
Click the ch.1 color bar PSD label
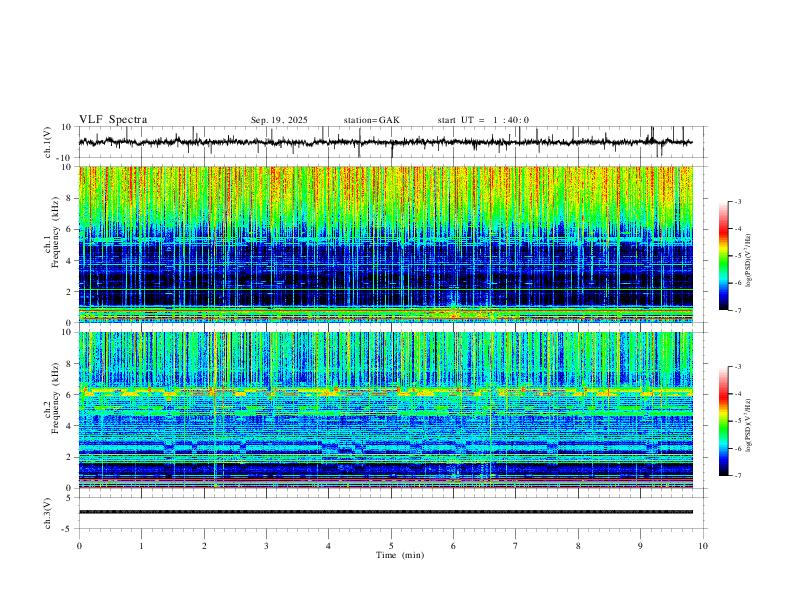pos(748,261)
